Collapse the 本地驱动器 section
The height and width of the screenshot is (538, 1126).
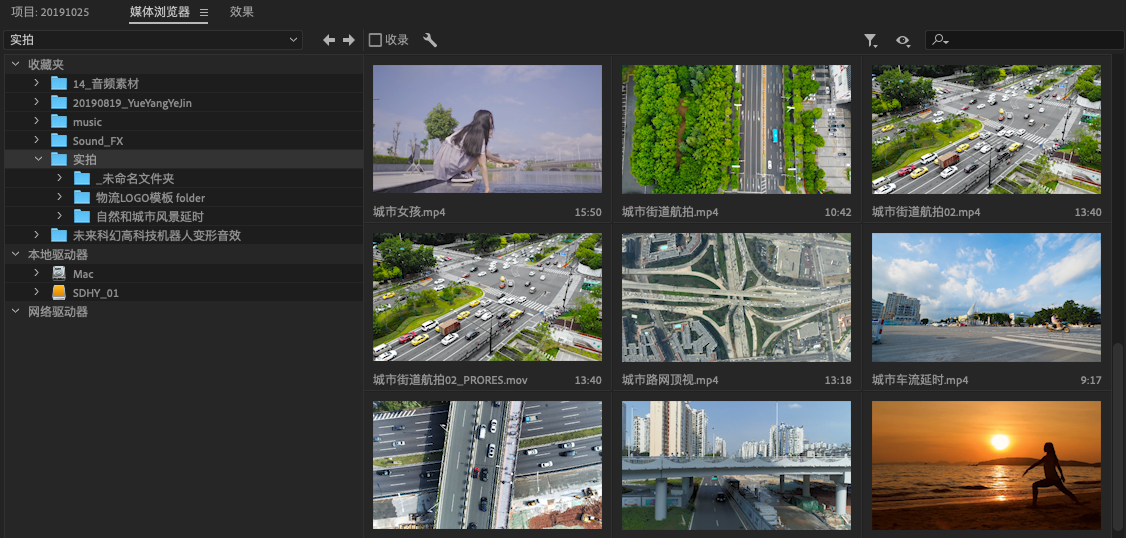[16, 255]
